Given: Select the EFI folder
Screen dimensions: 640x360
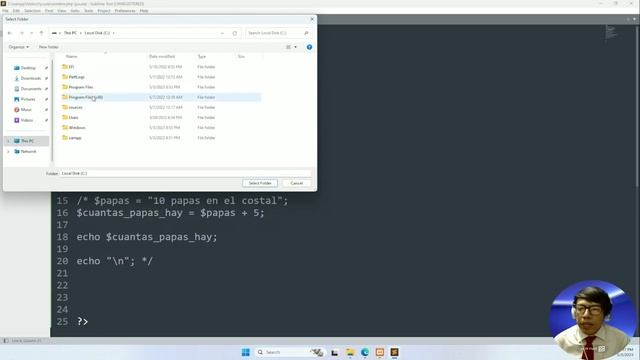Looking at the screenshot, I should (x=71, y=67).
